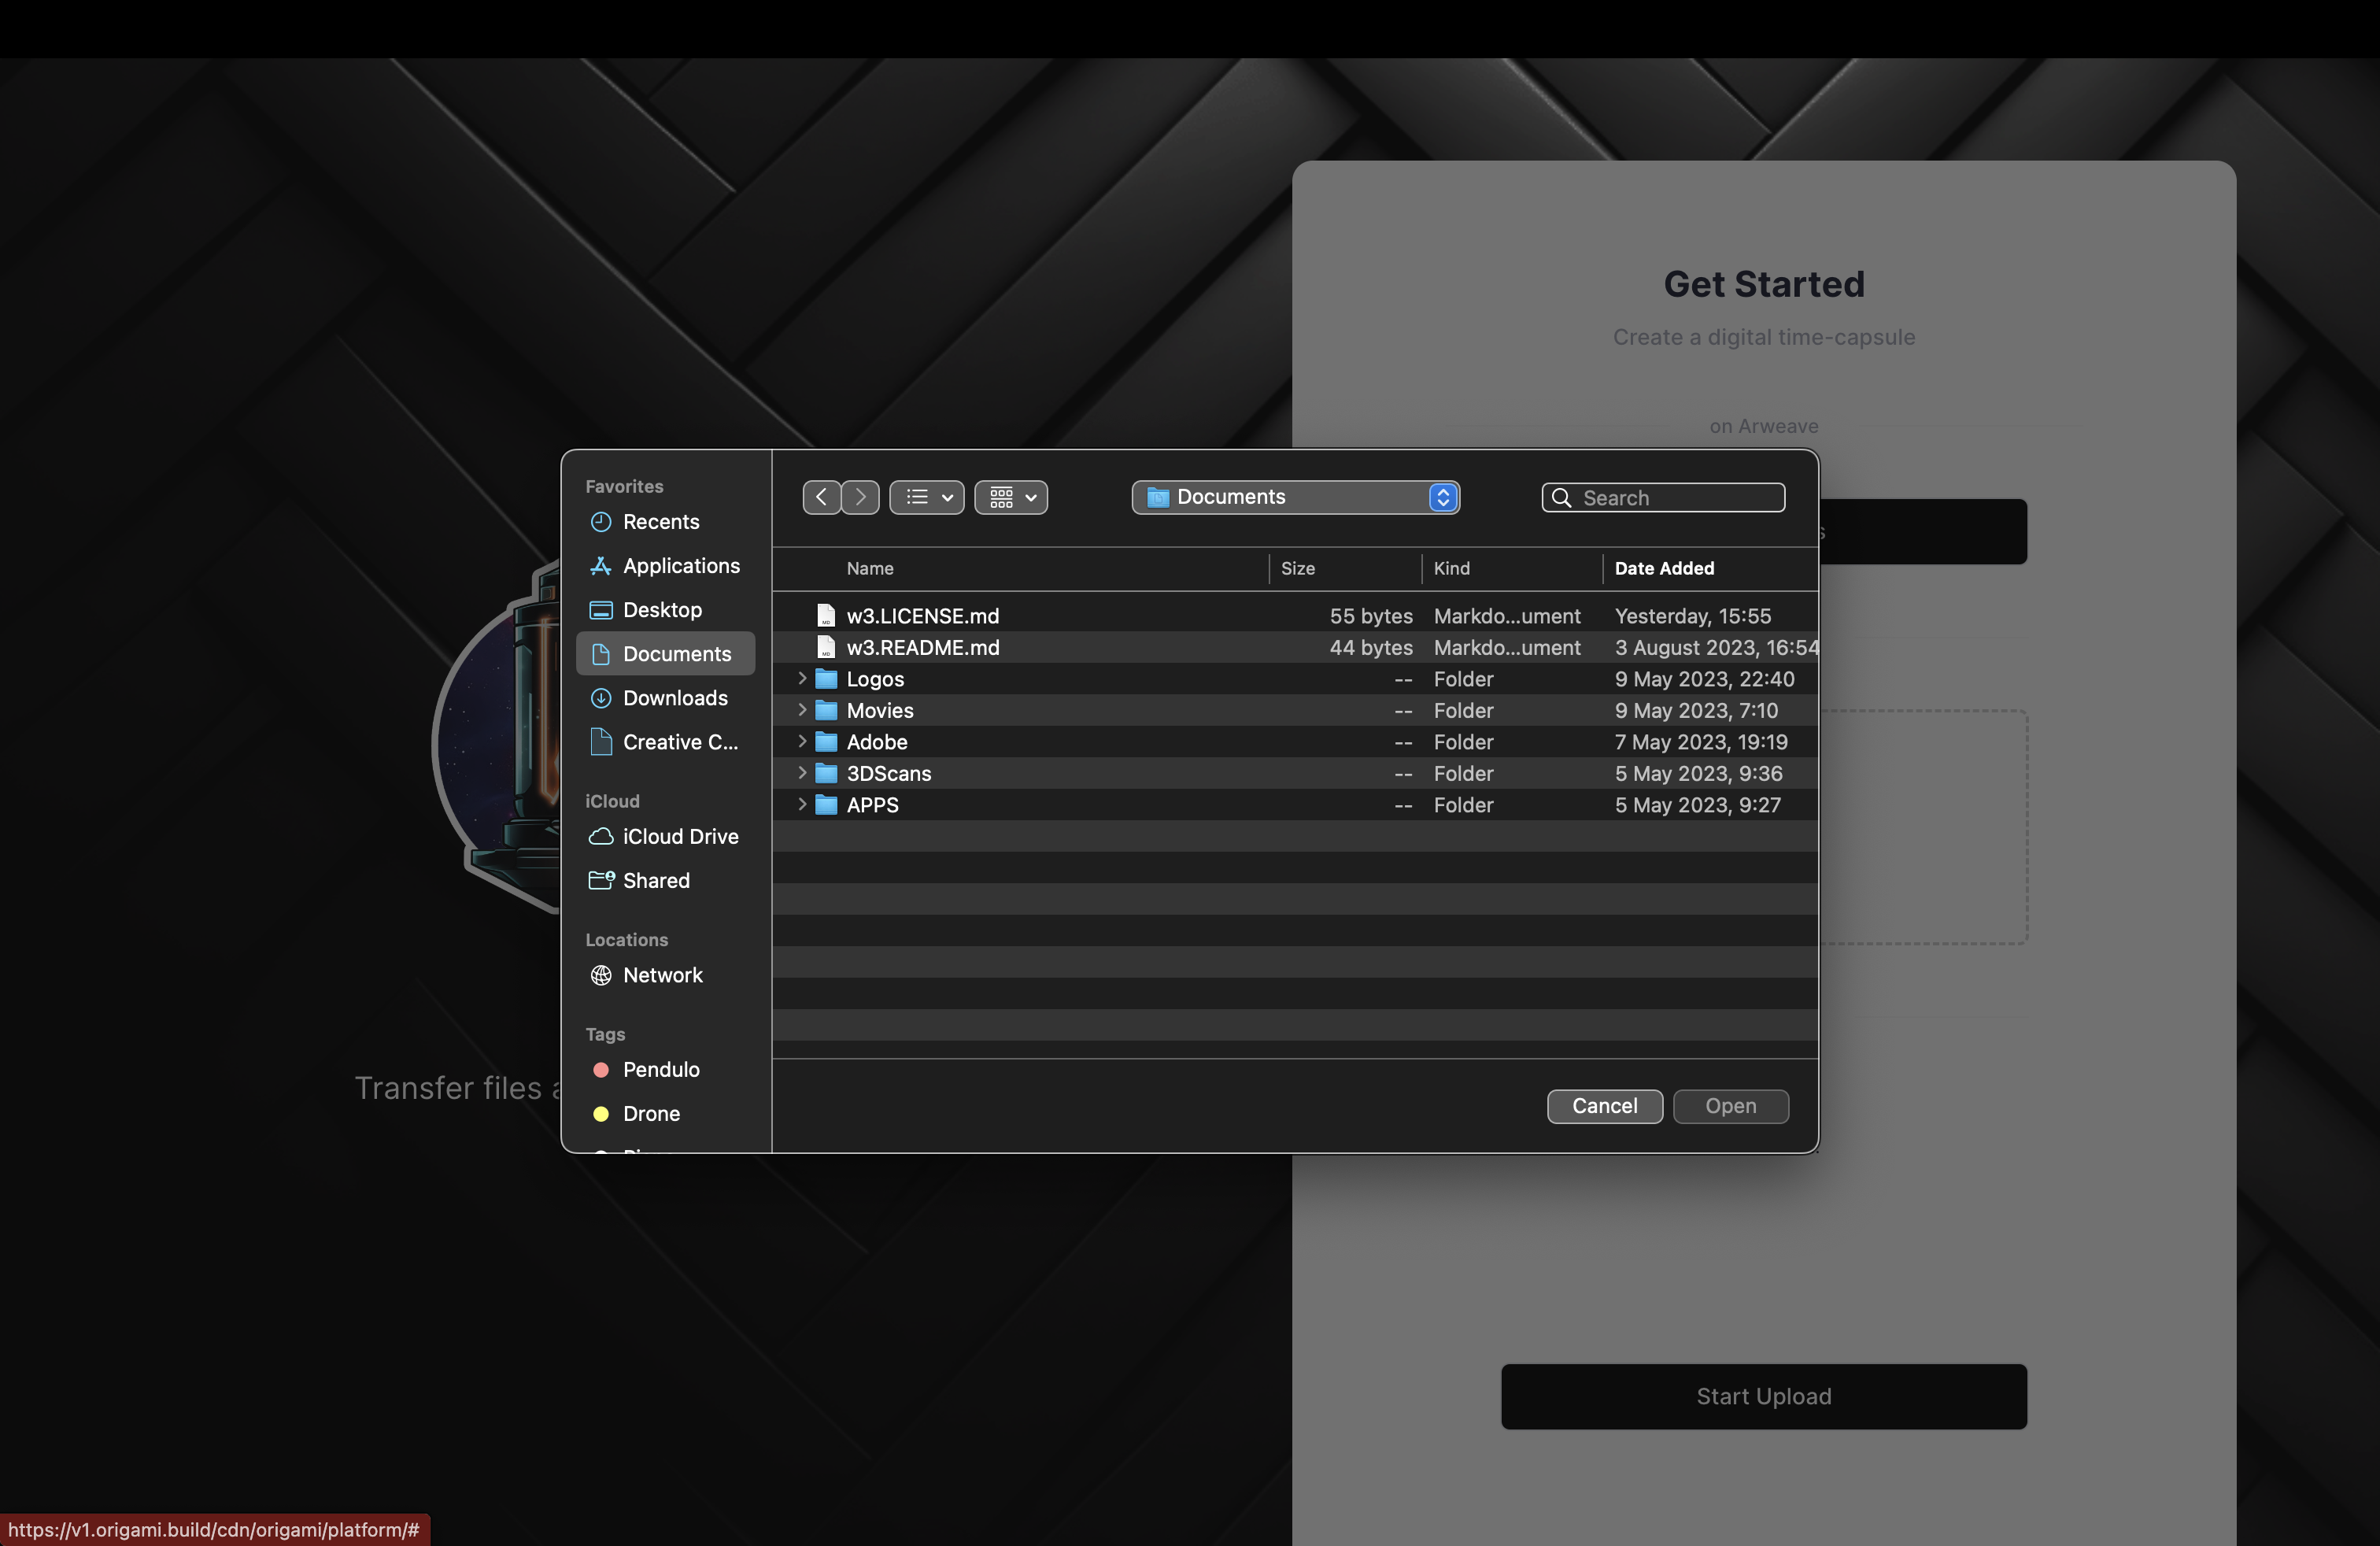Open the icon grouping options dropdown
The image size is (2380, 1546).
(1011, 497)
